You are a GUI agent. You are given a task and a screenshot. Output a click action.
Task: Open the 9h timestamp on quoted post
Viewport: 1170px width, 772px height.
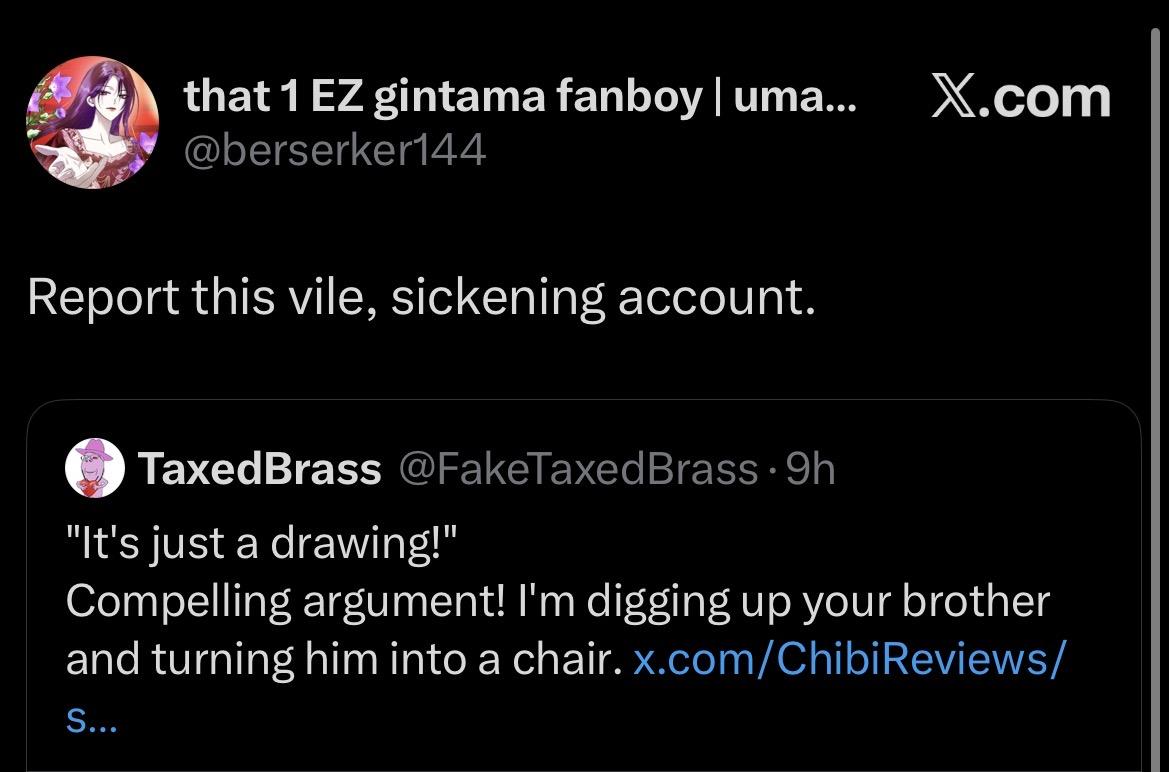(x=810, y=468)
